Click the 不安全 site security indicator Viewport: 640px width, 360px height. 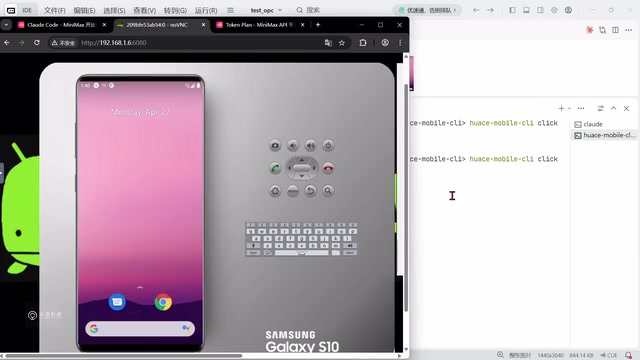[63, 42]
